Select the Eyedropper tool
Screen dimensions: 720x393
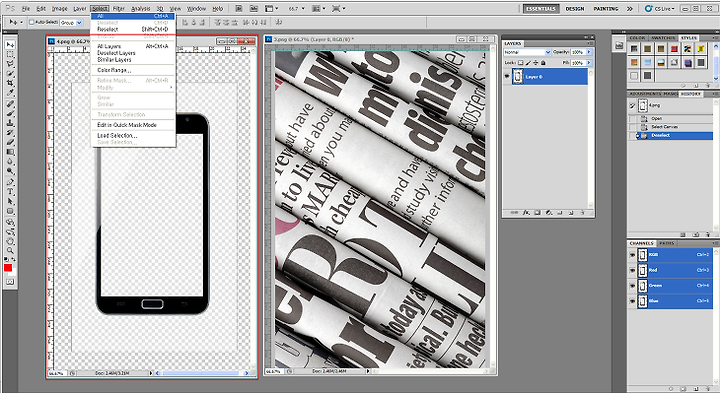pos(10,93)
